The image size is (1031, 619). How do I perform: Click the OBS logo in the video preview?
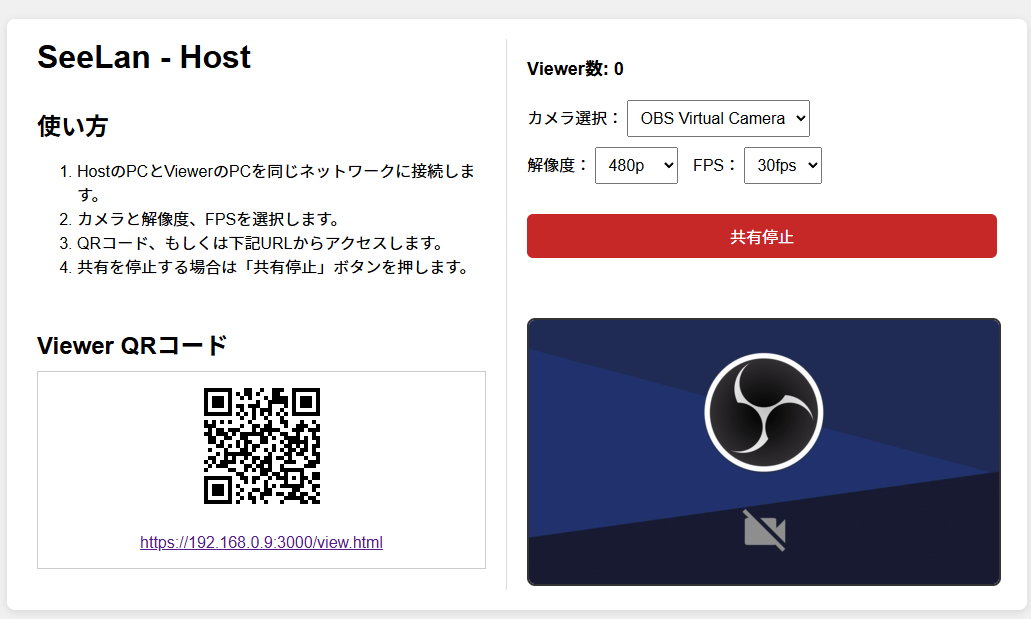763,411
